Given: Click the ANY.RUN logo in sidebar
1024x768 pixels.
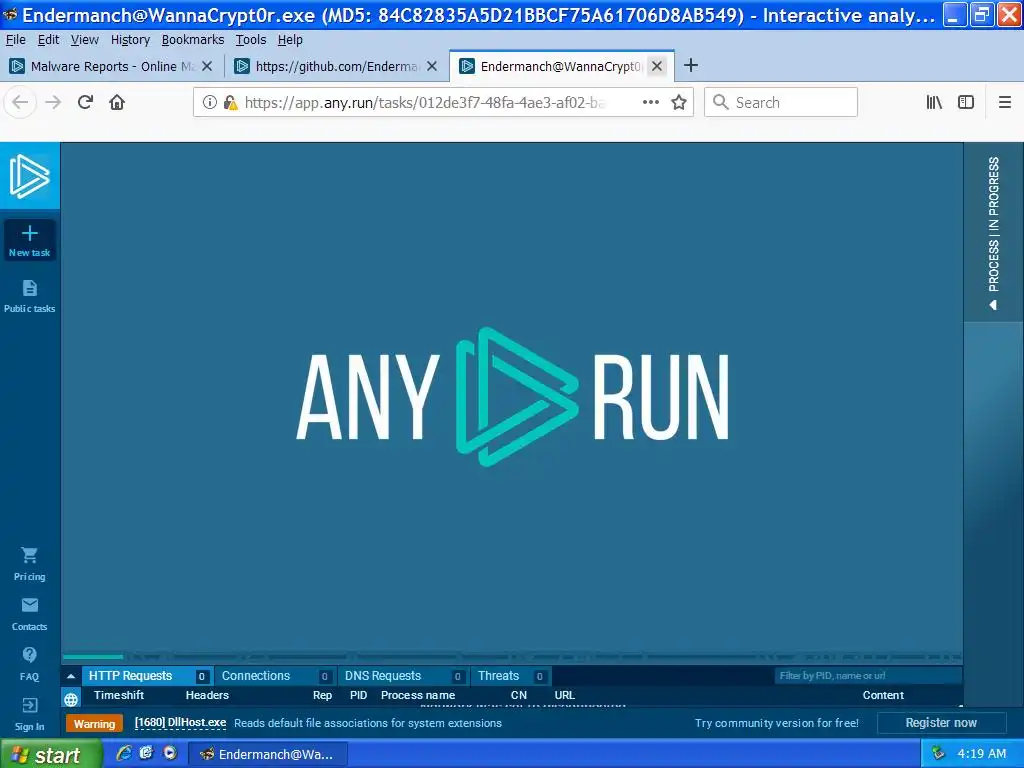Looking at the screenshot, I should [29, 176].
